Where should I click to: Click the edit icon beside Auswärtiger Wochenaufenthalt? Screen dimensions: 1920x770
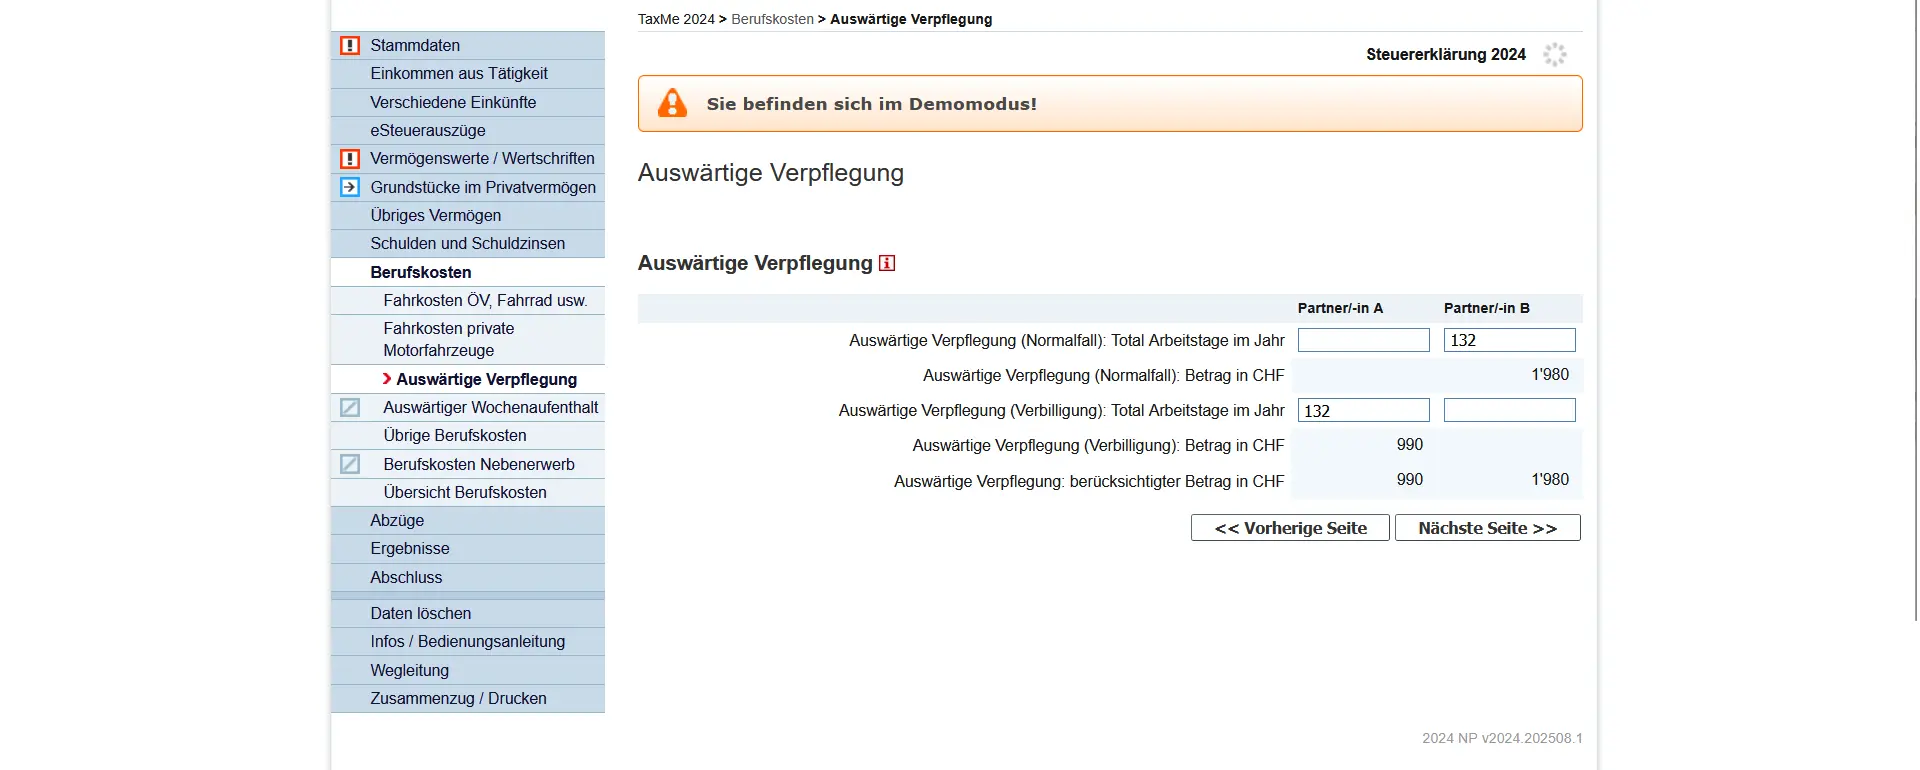349,408
